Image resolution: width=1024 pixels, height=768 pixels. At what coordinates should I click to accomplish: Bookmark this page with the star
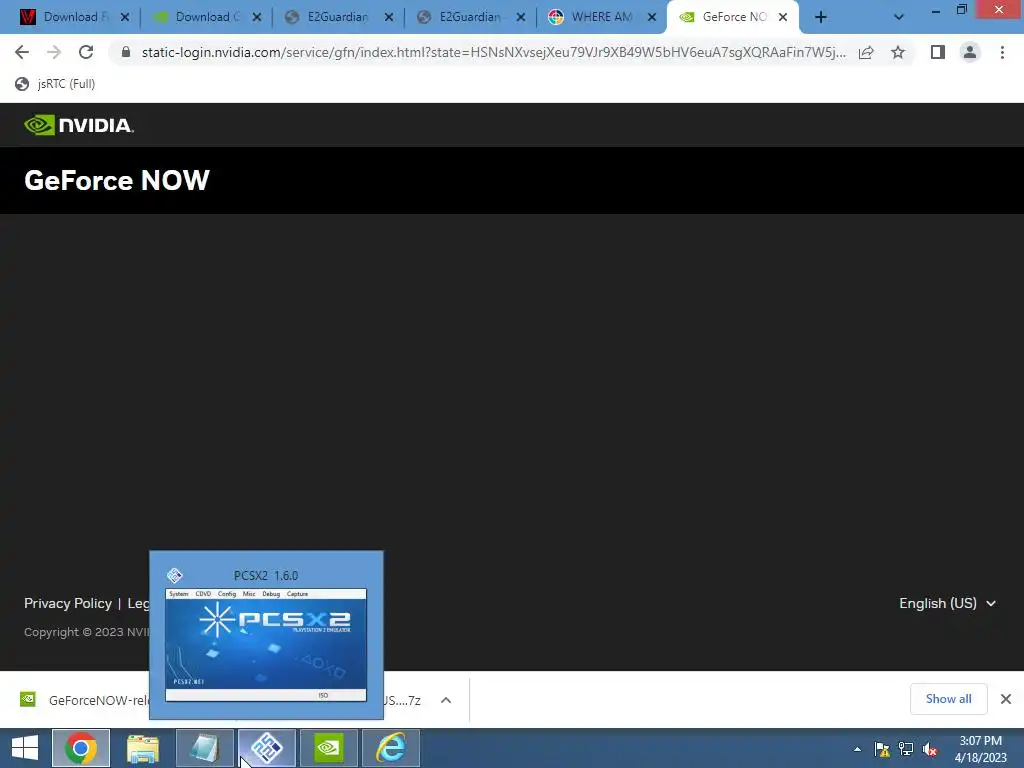click(x=898, y=52)
